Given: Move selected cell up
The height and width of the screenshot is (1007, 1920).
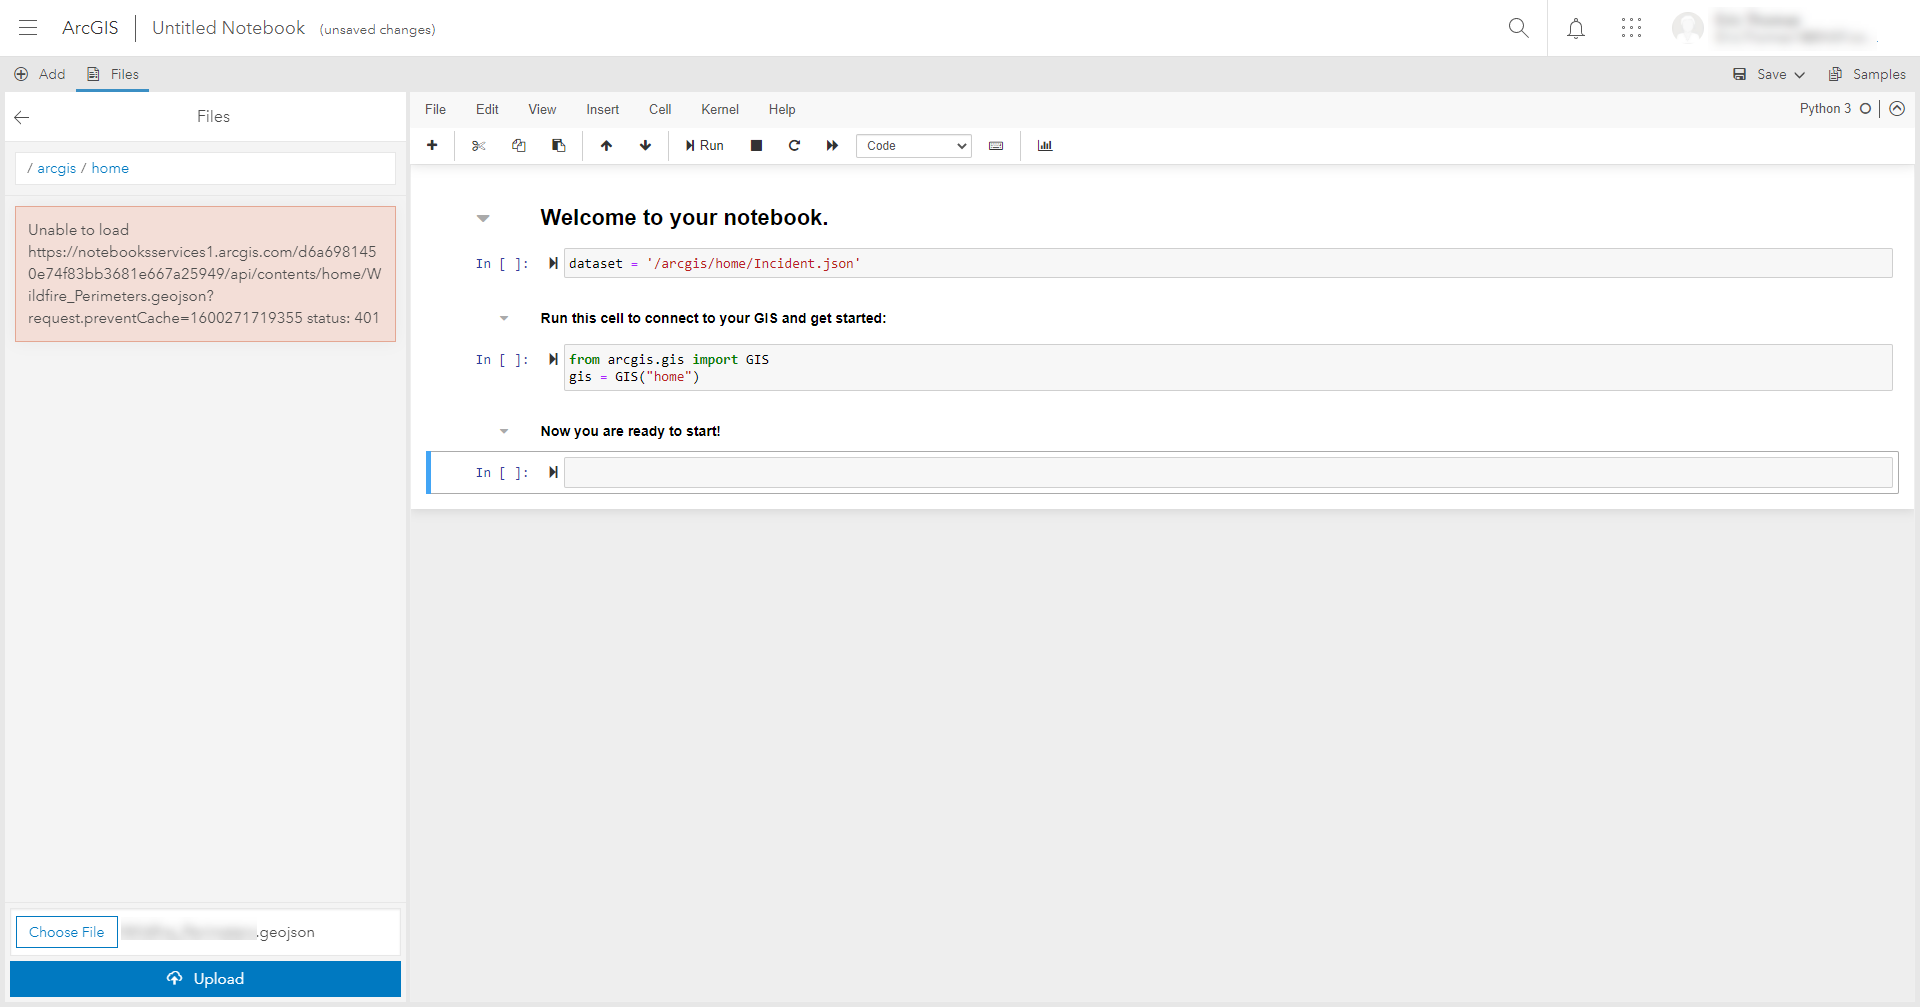Looking at the screenshot, I should click(606, 146).
